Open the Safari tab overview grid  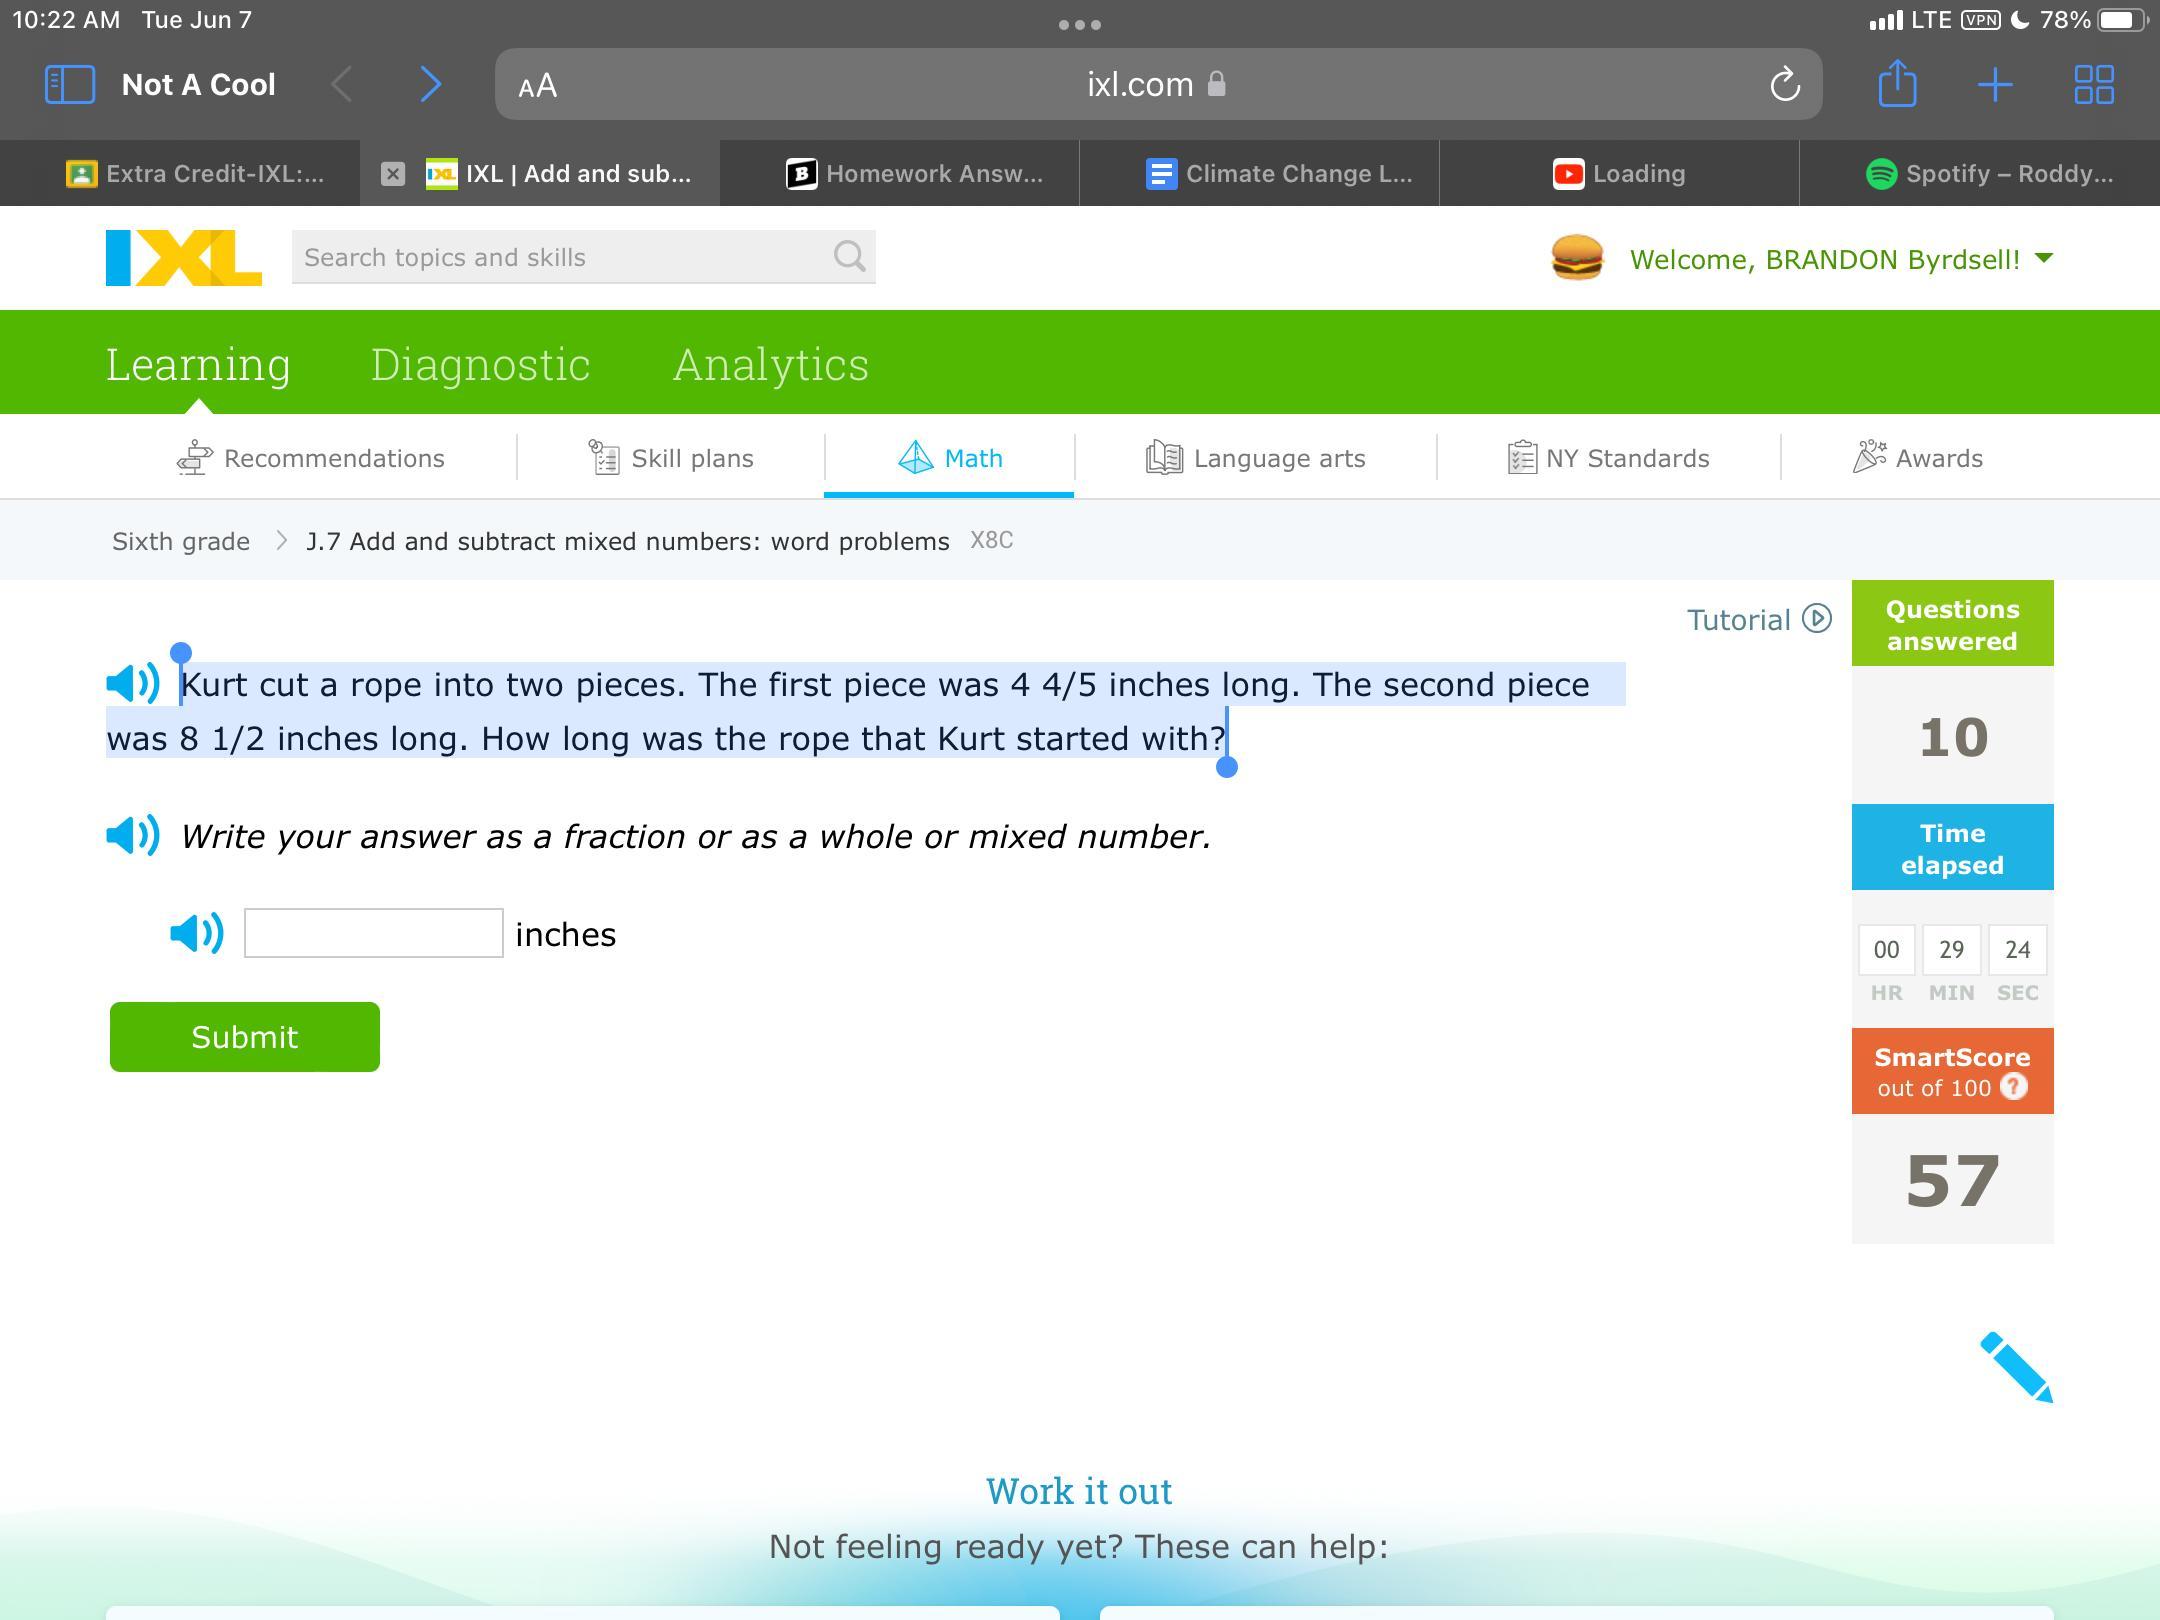coord(2093,84)
